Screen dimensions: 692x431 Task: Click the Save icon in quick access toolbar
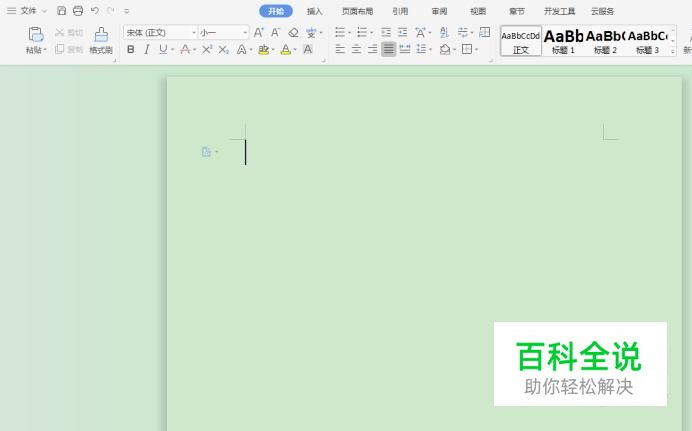[62, 11]
